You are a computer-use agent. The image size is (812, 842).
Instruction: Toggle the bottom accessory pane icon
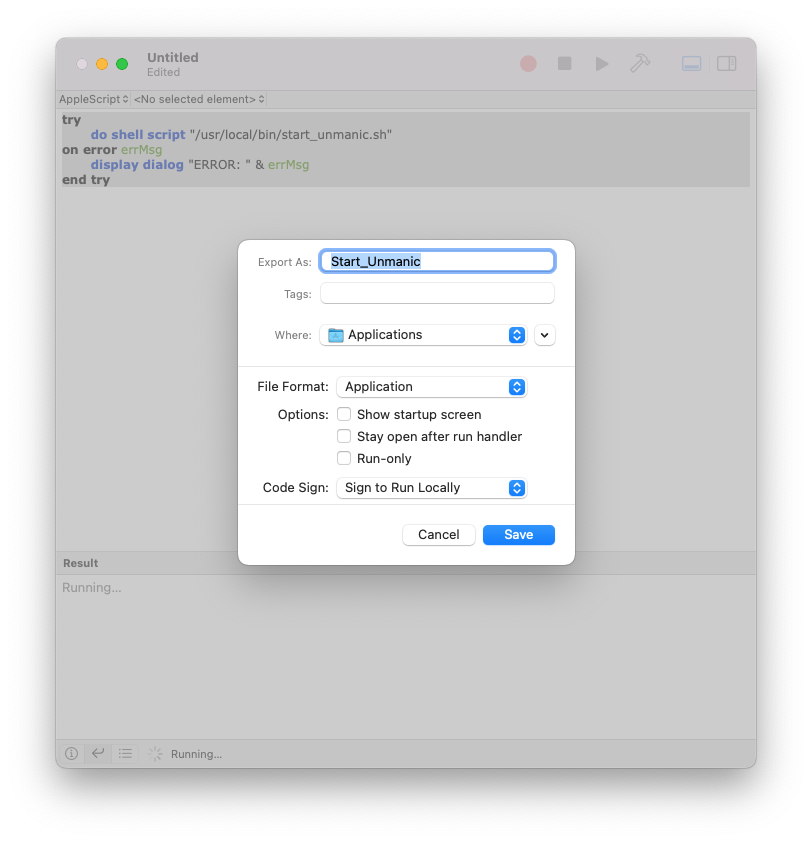691,63
